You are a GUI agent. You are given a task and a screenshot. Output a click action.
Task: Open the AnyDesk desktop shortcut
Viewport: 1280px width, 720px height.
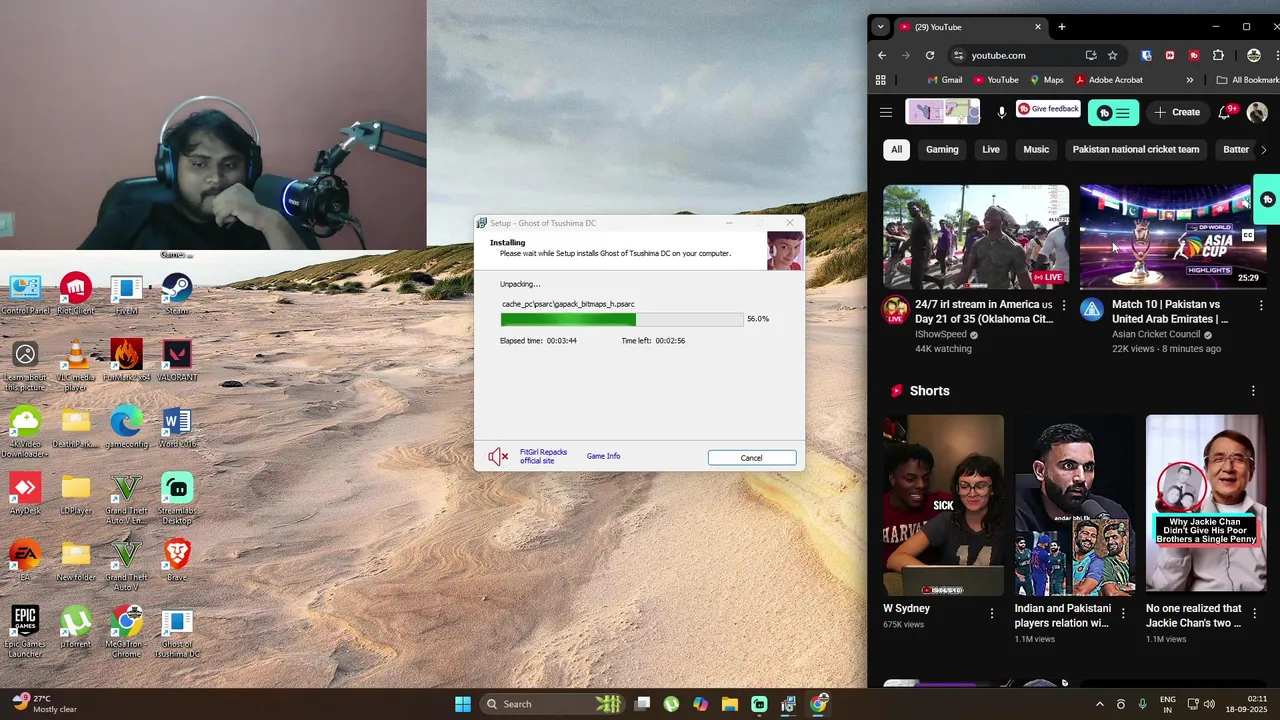coord(25,494)
